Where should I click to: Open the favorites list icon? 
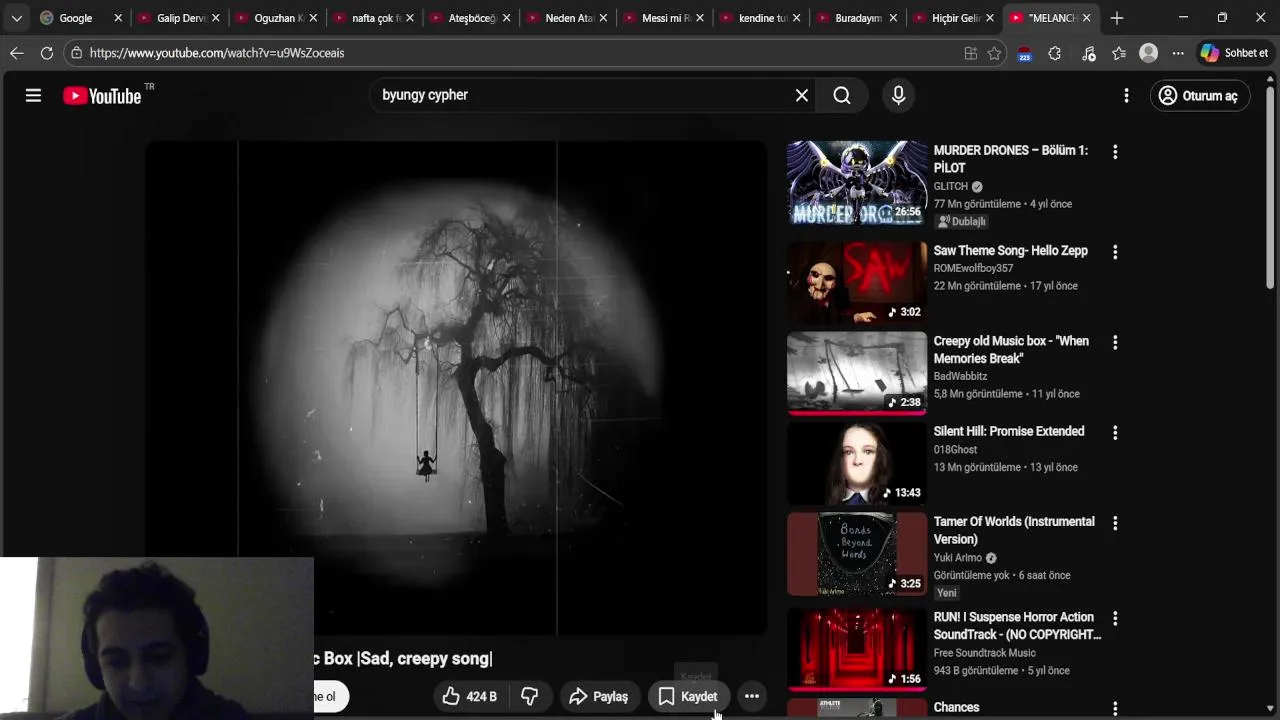1119,53
